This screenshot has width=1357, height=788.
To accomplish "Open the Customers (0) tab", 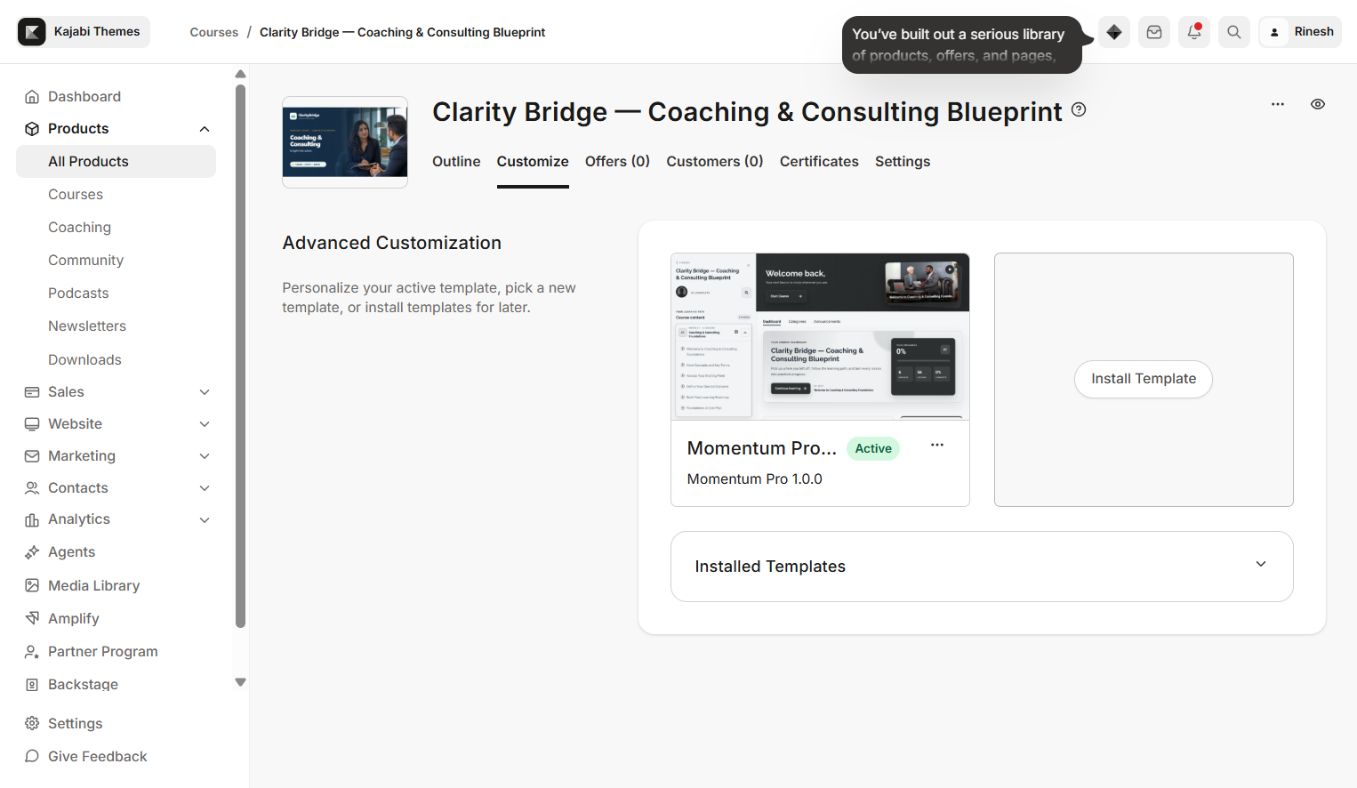I will 715,162.
